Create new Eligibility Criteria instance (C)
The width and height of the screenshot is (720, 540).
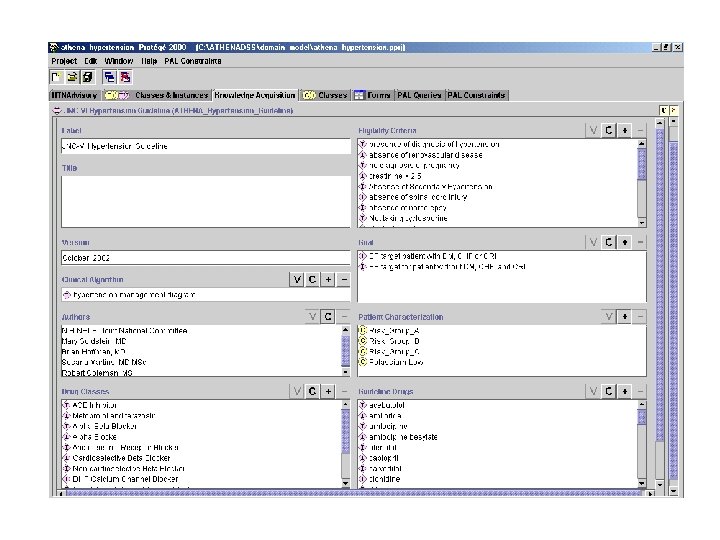[609, 130]
